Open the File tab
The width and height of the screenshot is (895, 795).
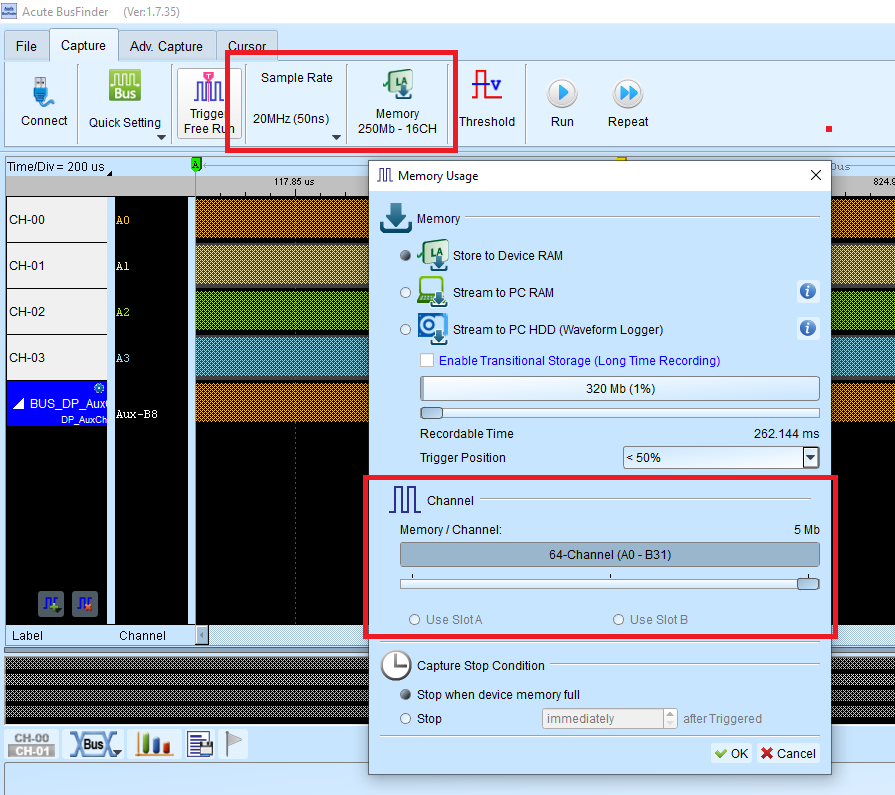(26, 46)
